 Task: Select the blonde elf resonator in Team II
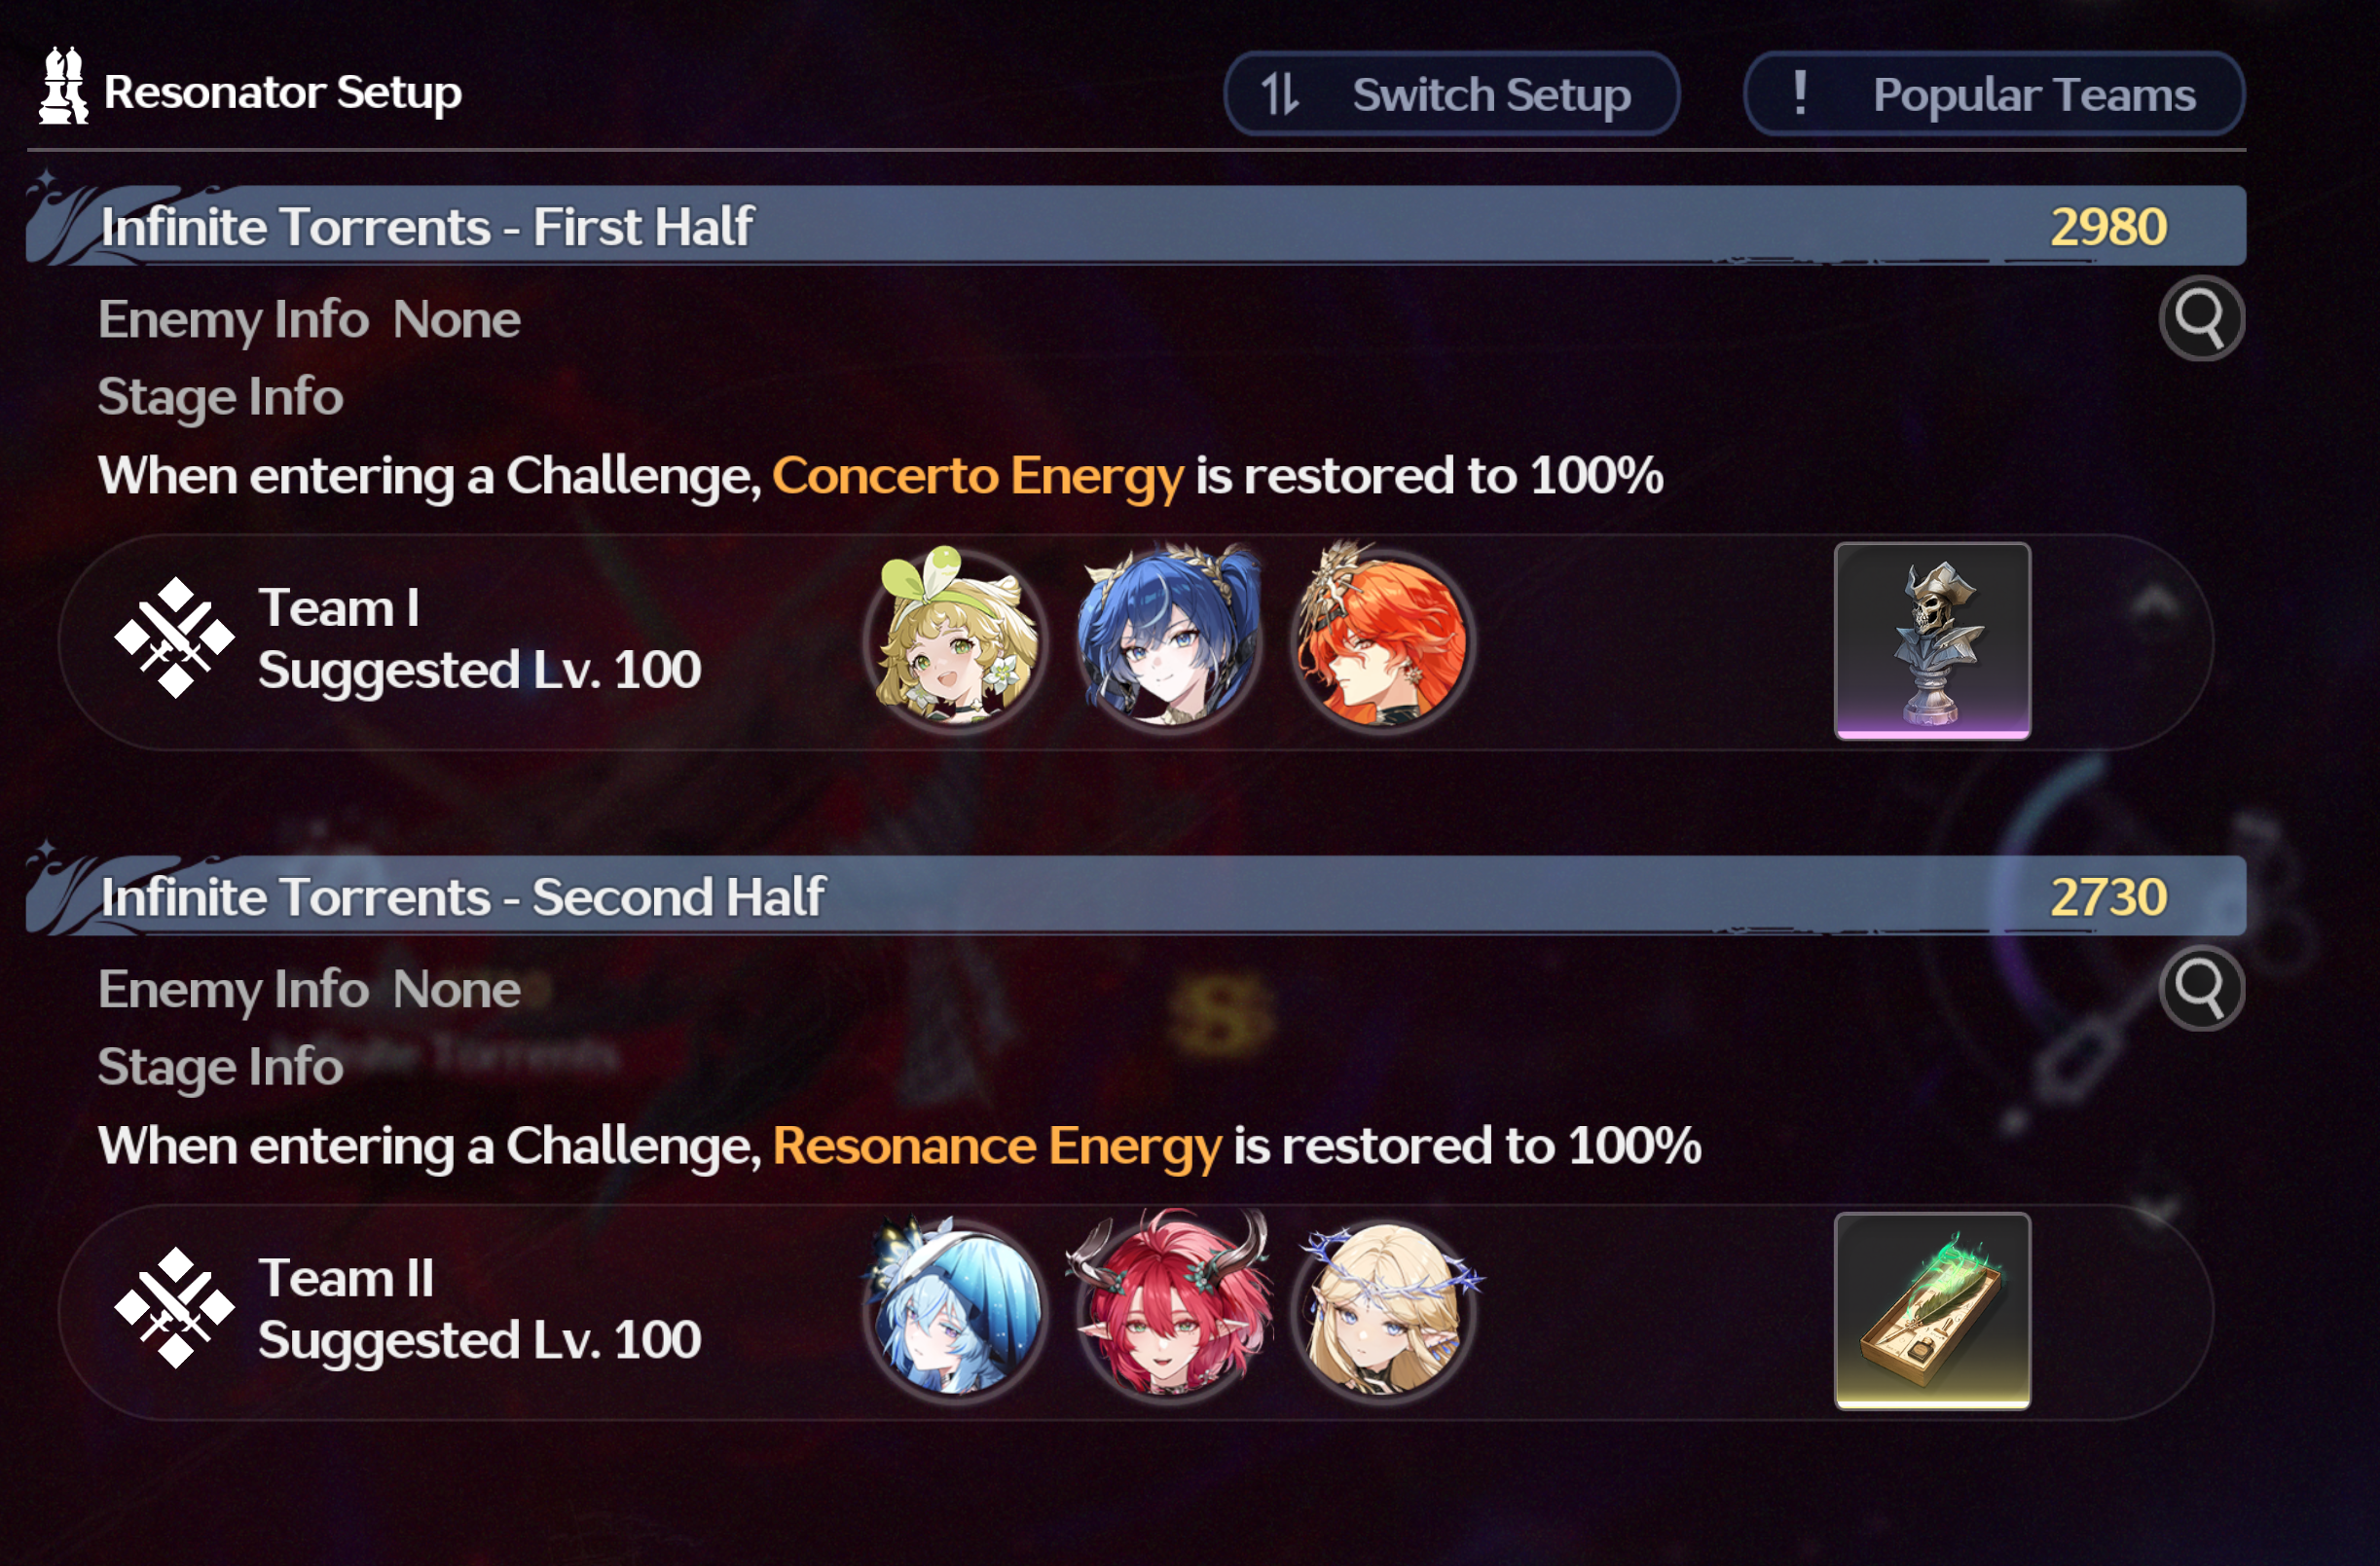(x=1385, y=1308)
